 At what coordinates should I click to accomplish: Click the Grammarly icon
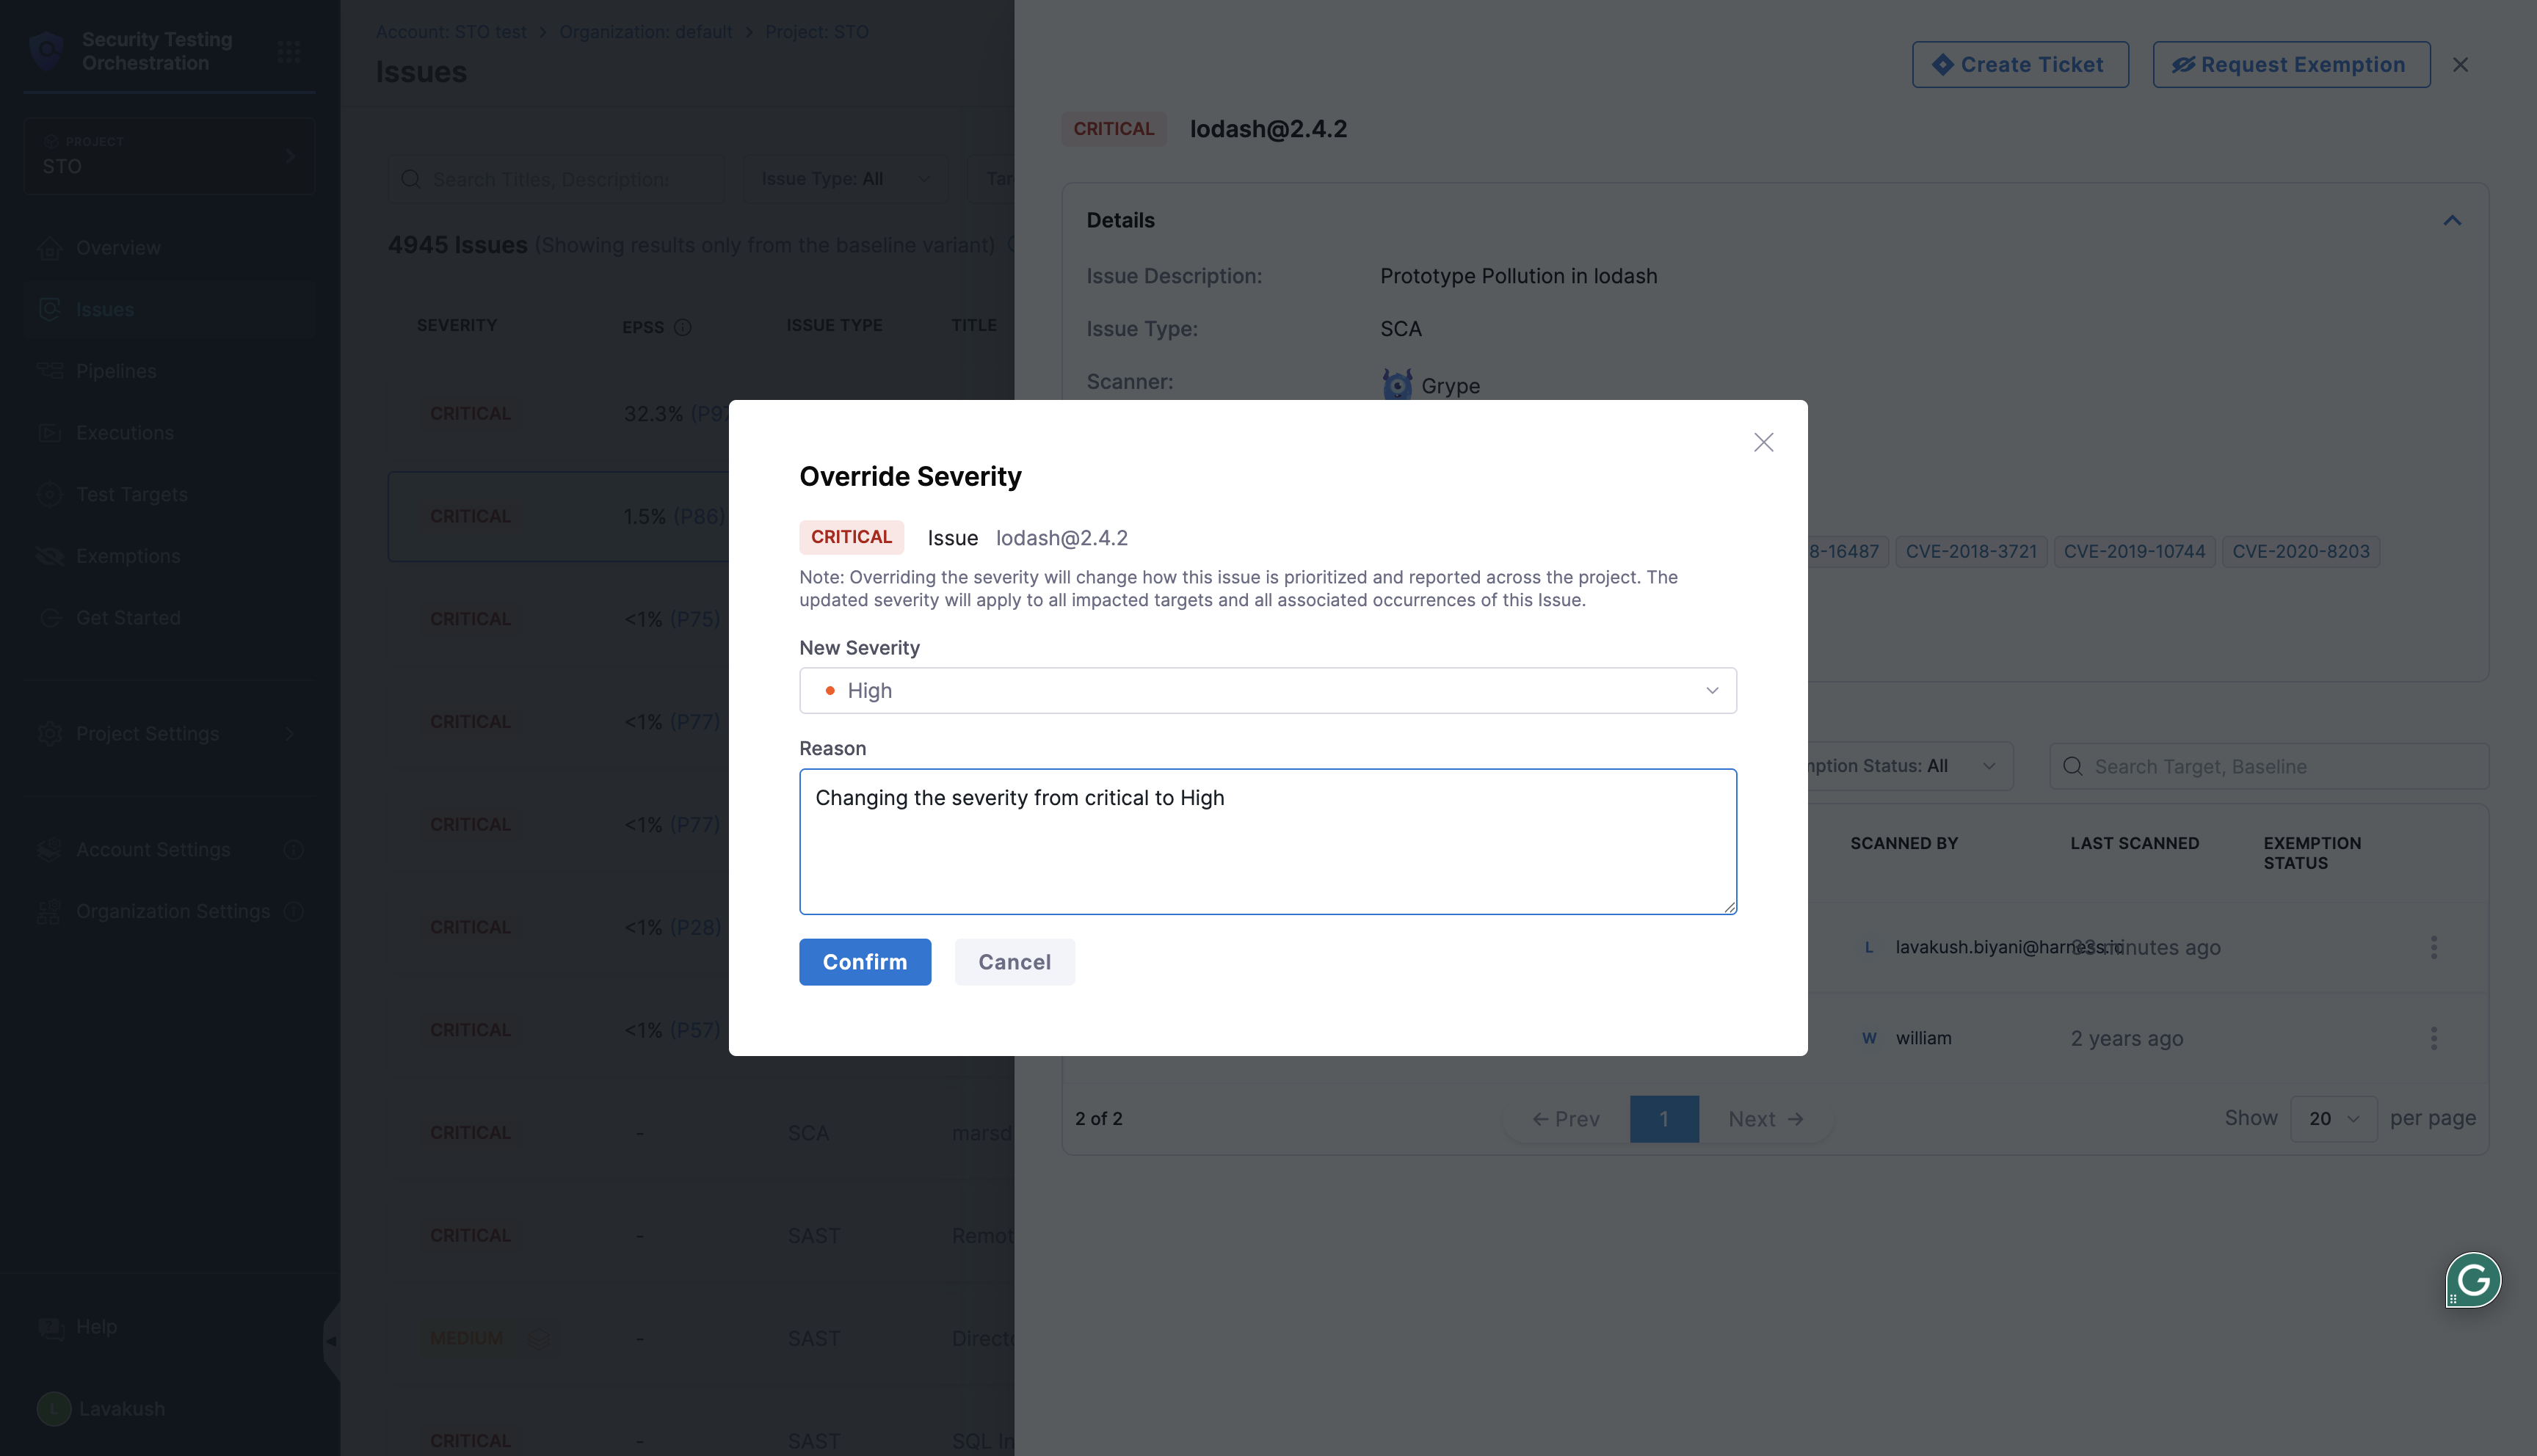(2472, 1279)
